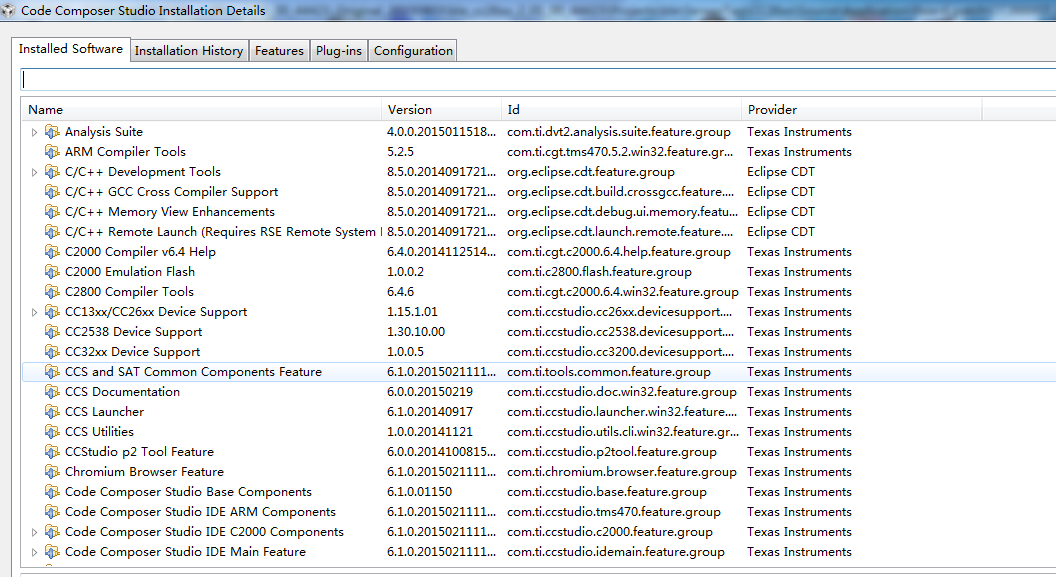Click the Analysis Suite feature icon
1056x577 pixels.
53,132
